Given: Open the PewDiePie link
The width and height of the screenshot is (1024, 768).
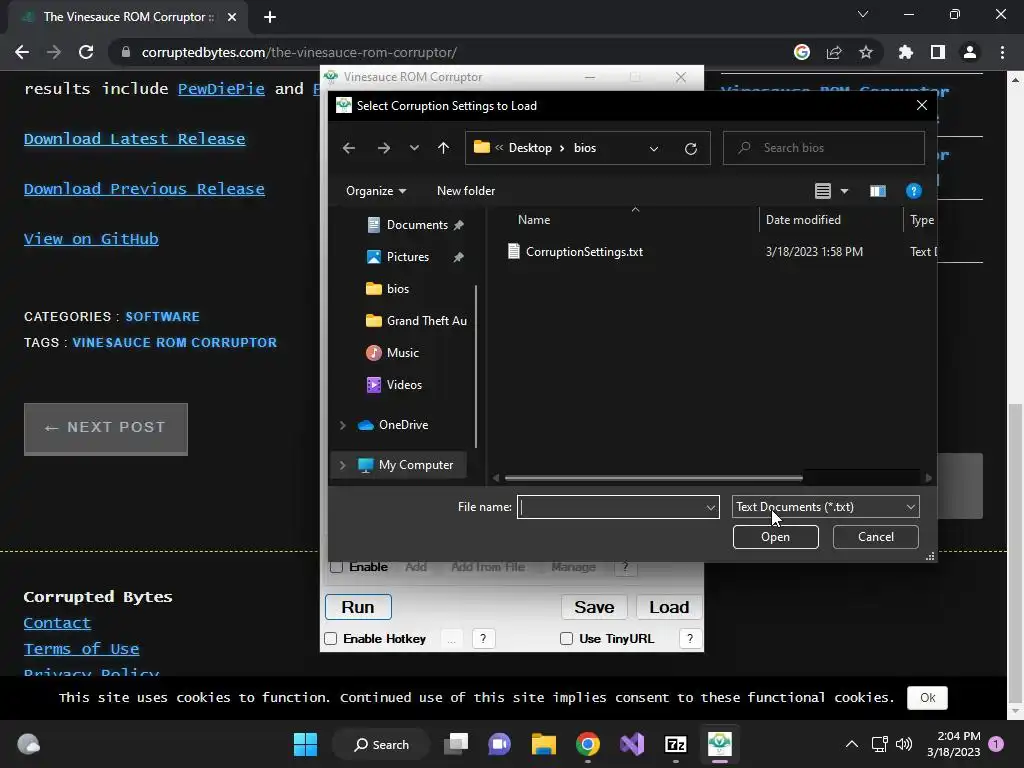Looking at the screenshot, I should click(221, 89).
